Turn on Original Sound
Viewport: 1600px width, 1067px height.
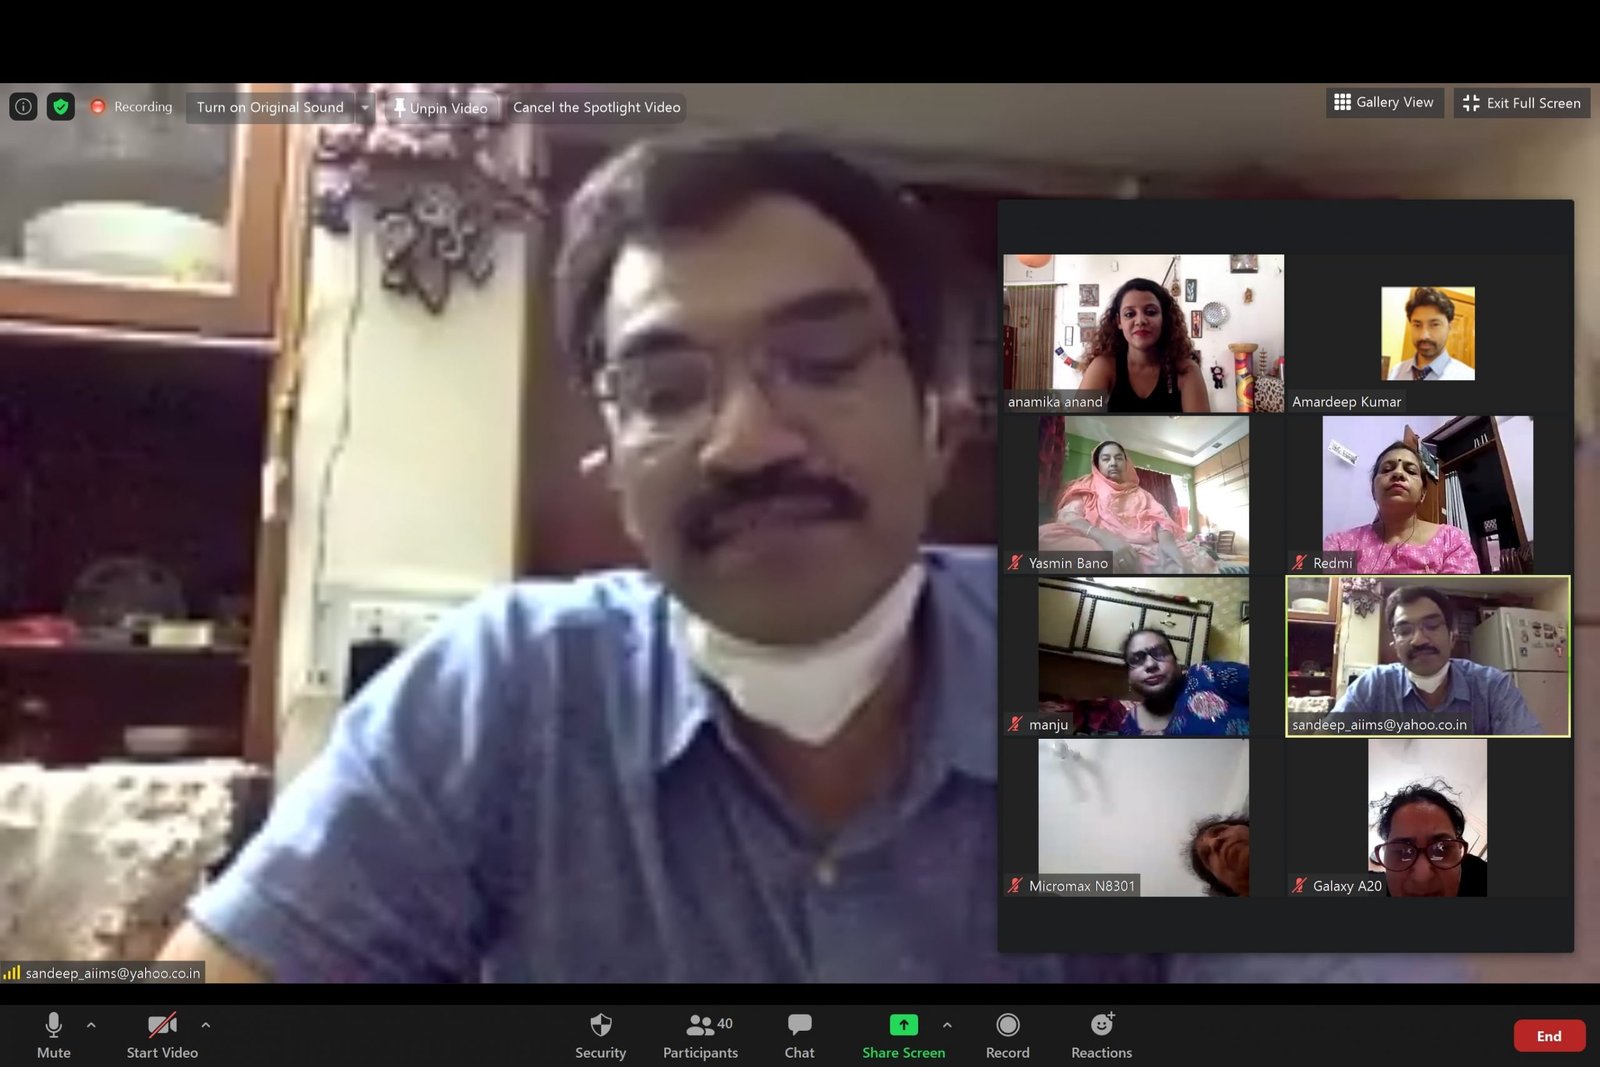click(270, 107)
